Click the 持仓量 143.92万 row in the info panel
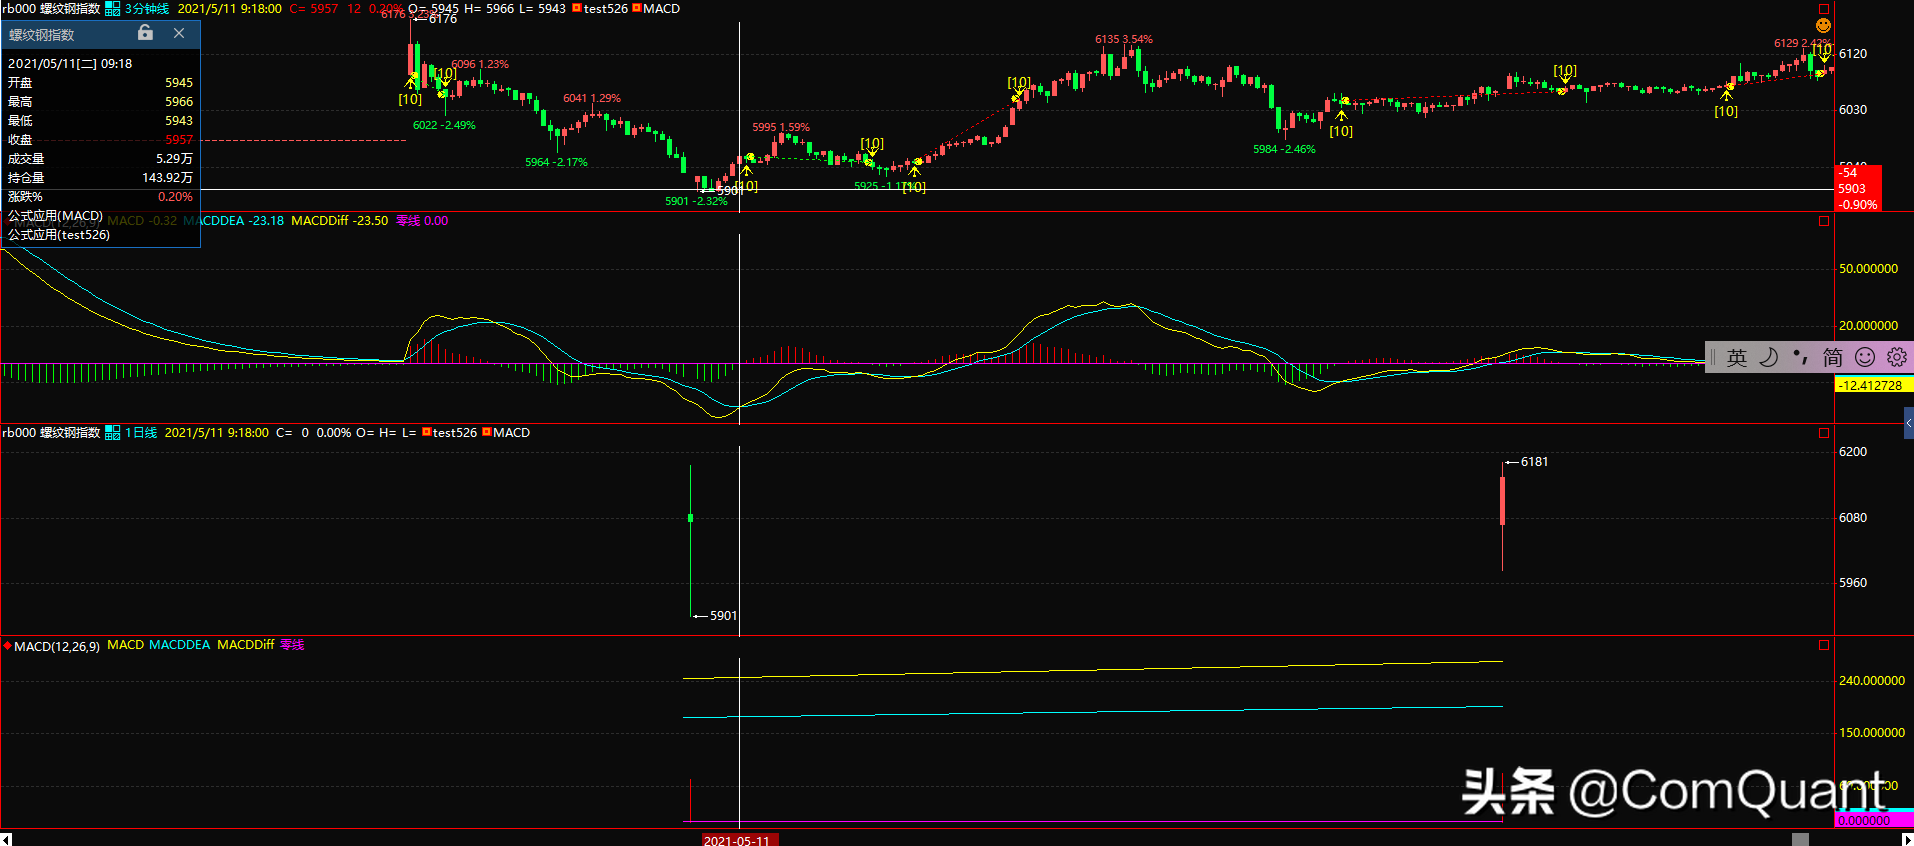 click(100, 178)
